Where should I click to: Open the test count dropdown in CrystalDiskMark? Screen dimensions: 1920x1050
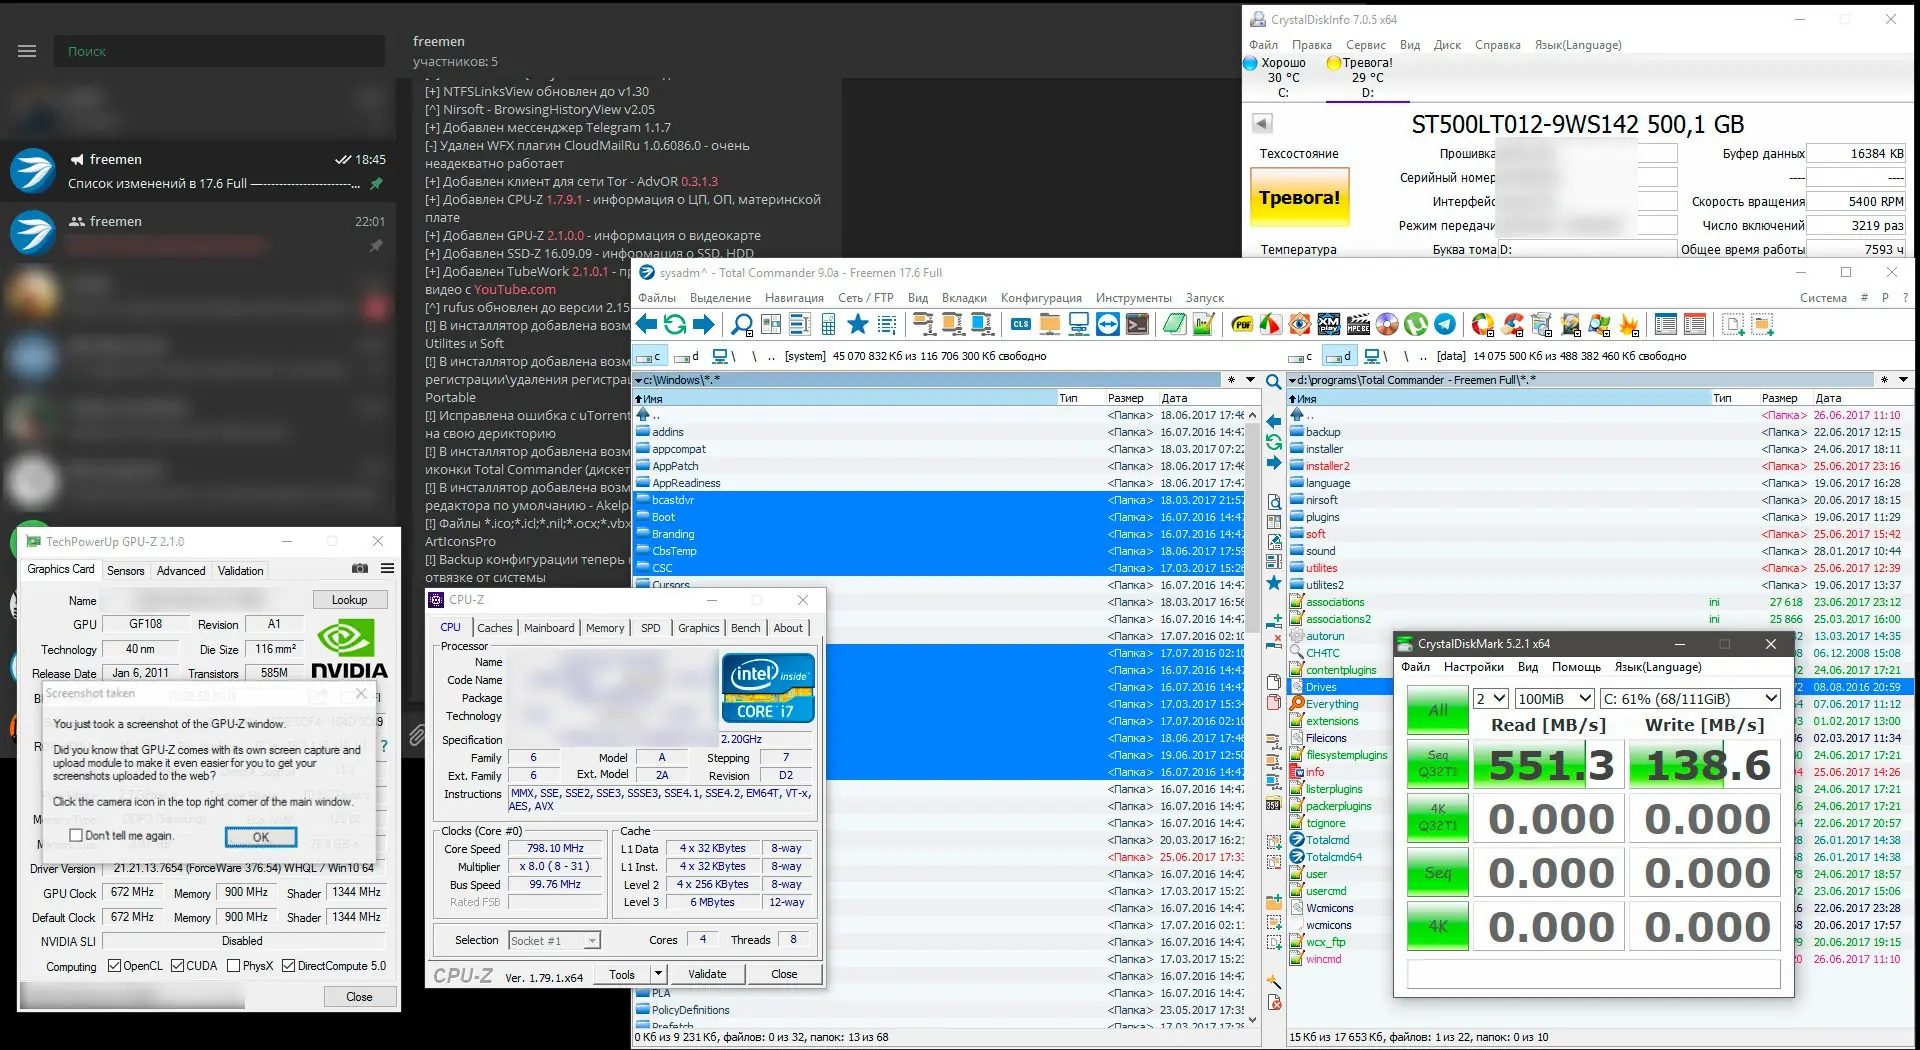(1490, 698)
